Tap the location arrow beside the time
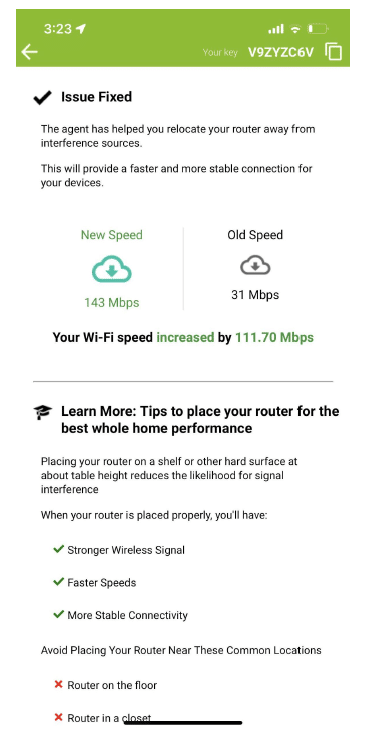This screenshot has width=378, height=737. pos(81,29)
